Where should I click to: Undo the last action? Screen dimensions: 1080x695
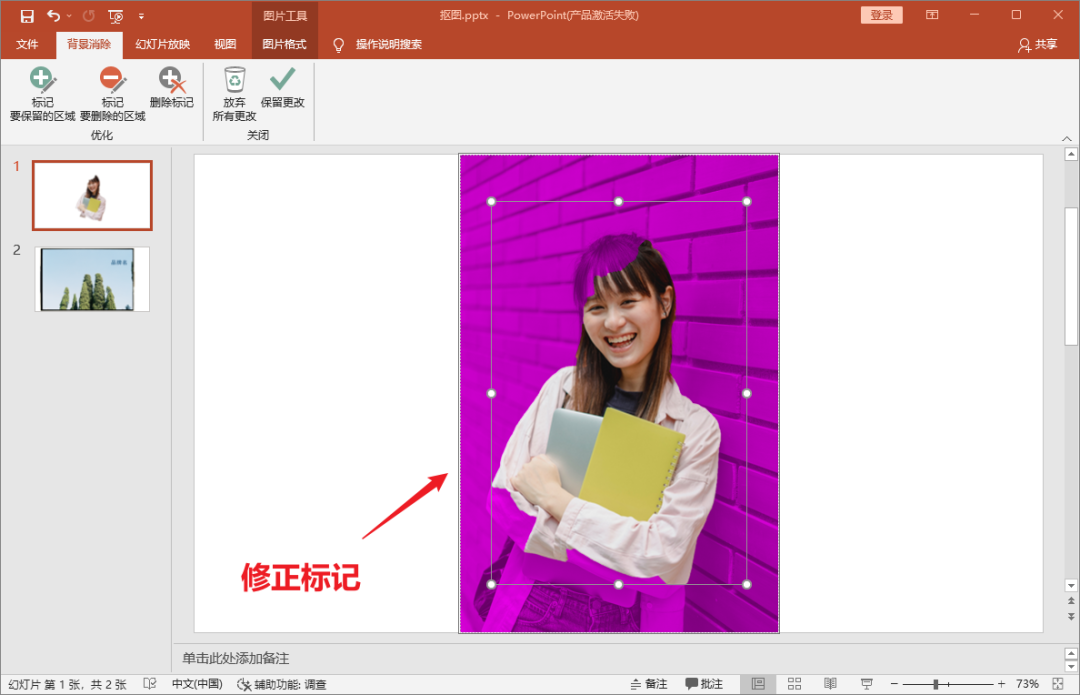pos(54,15)
